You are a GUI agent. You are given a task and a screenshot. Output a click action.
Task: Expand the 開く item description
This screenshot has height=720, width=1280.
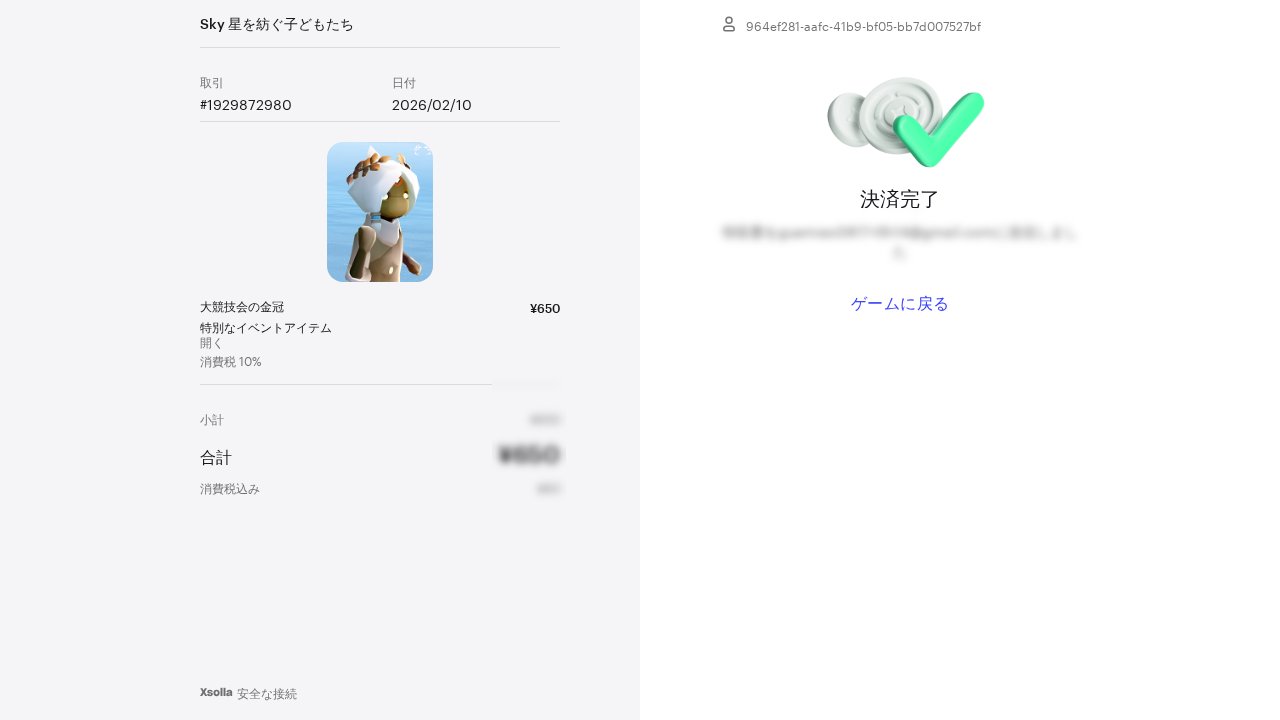coord(211,343)
